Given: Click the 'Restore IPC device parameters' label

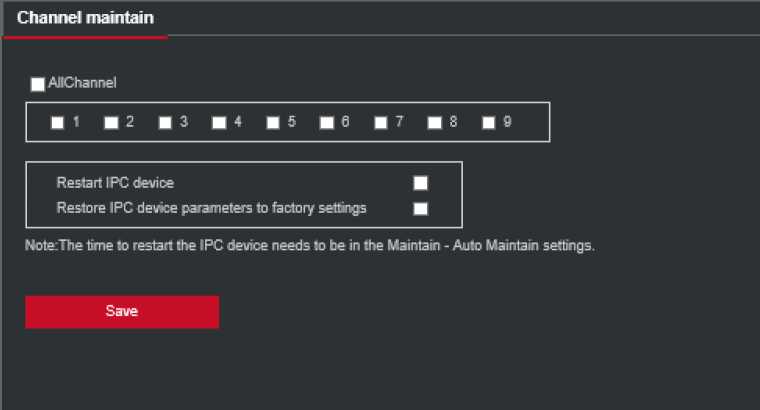Looking at the screenshot, I should click(x=212, y=208).
